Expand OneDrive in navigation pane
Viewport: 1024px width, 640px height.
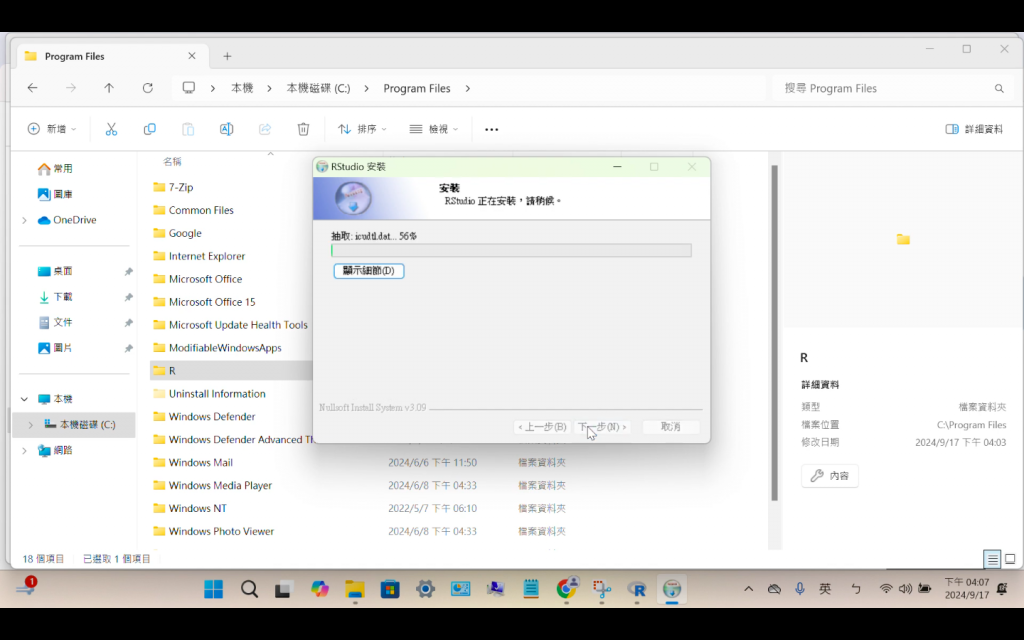pyautogui.click(x=24, y=220)
